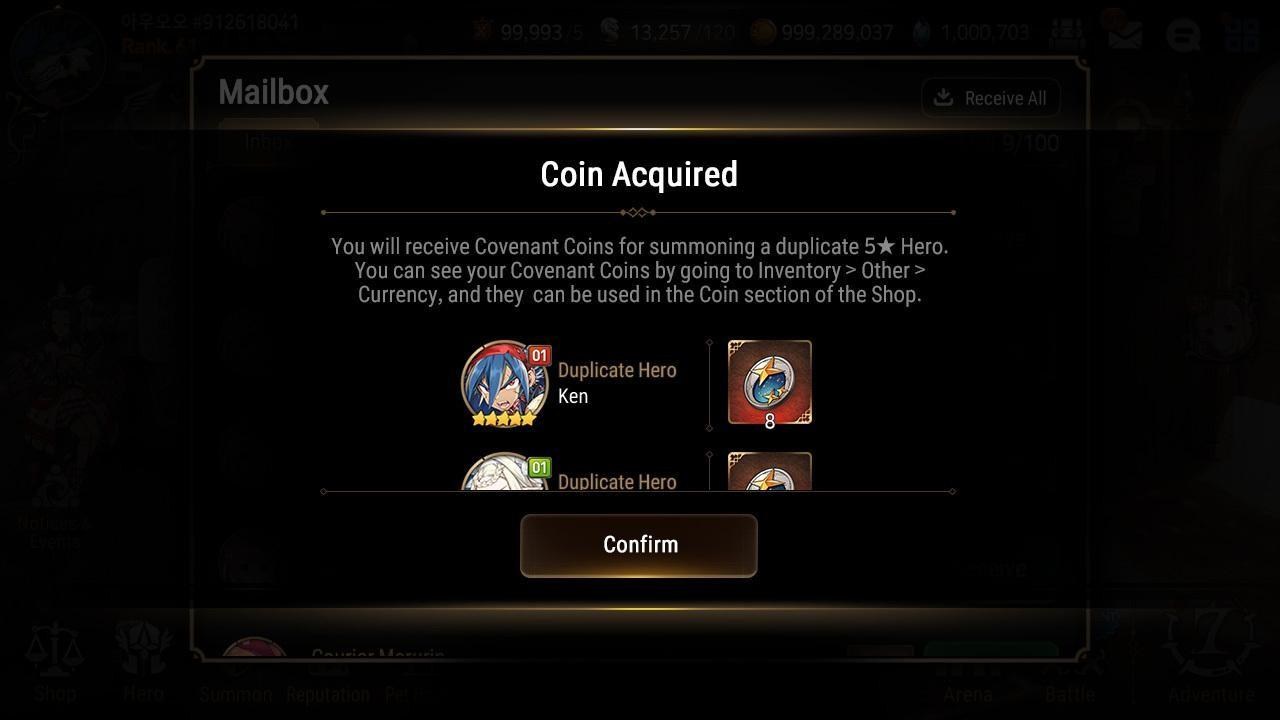Screen dimensions: 1280x720
Task: Open the Arena mode
Action: coord(968,693)
